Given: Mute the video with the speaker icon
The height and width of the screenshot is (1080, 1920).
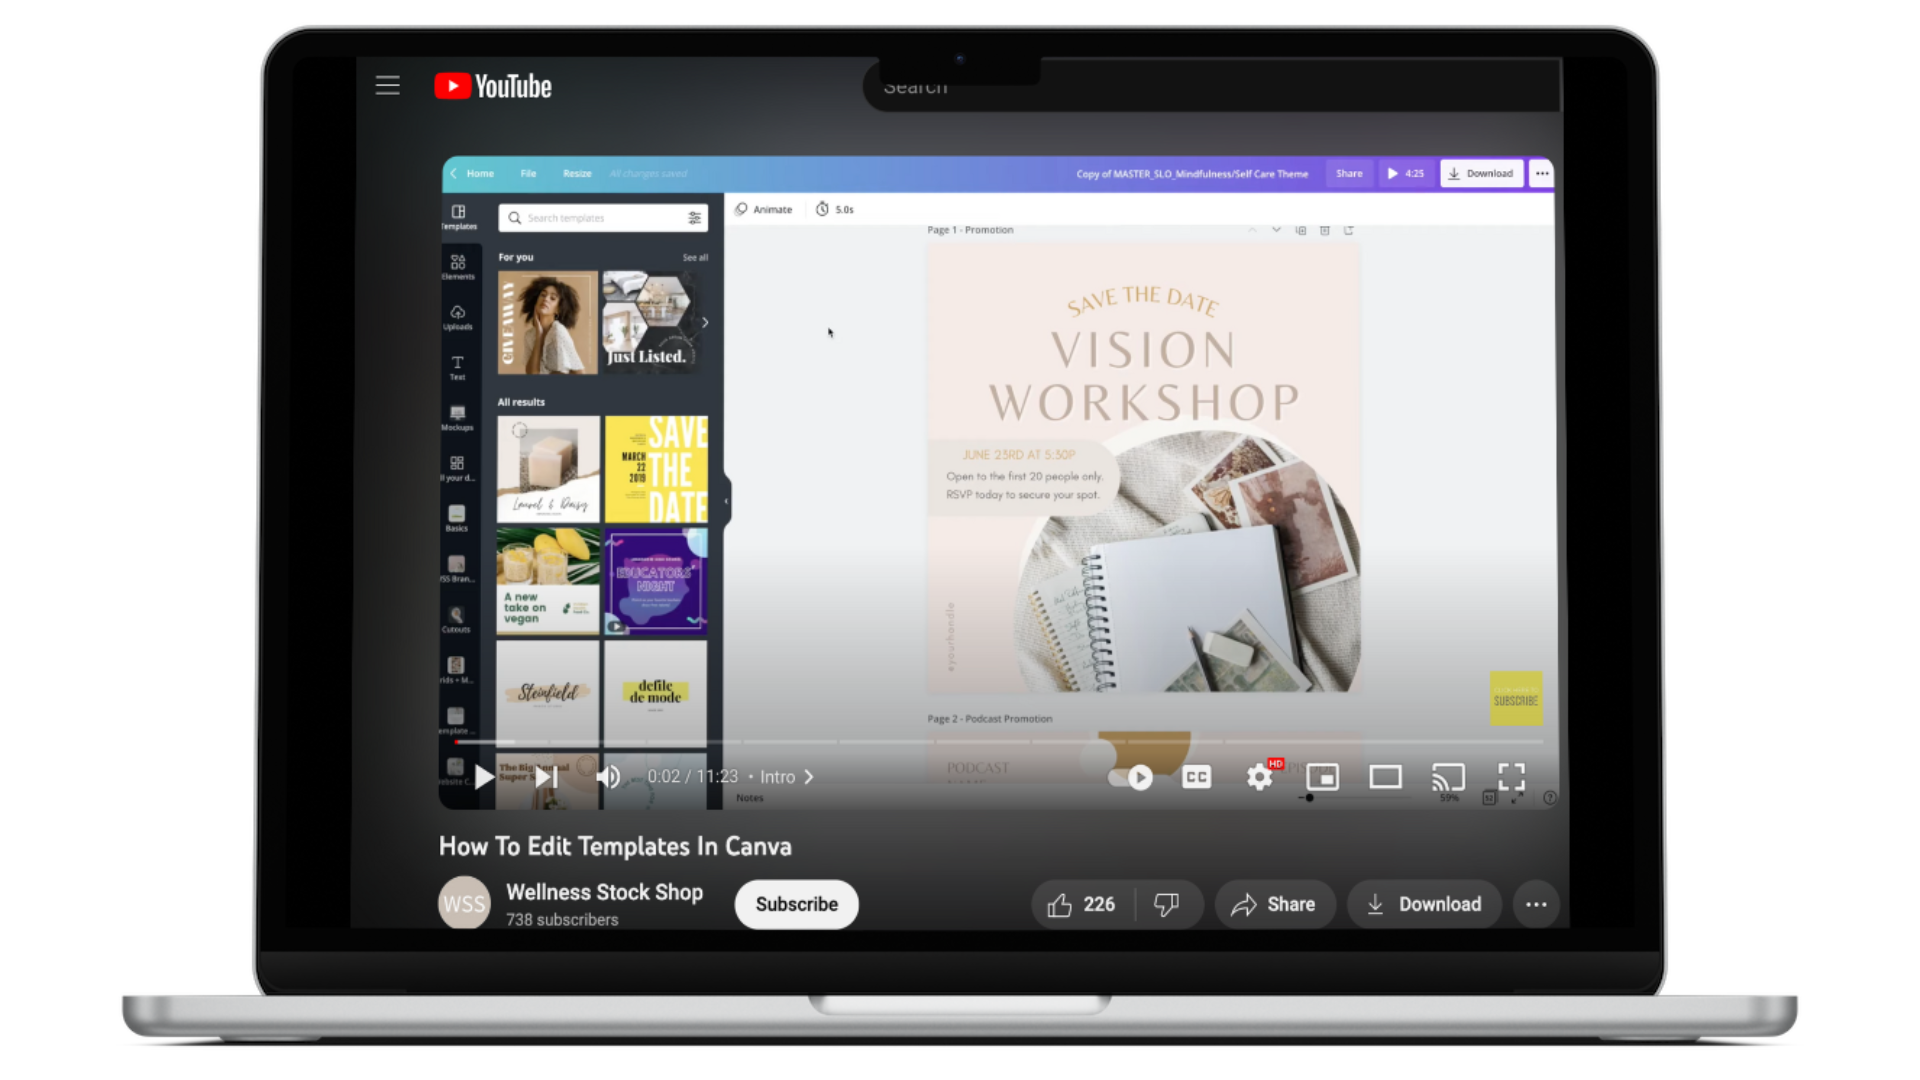Looking at the screenshot, I should point(608,777).
